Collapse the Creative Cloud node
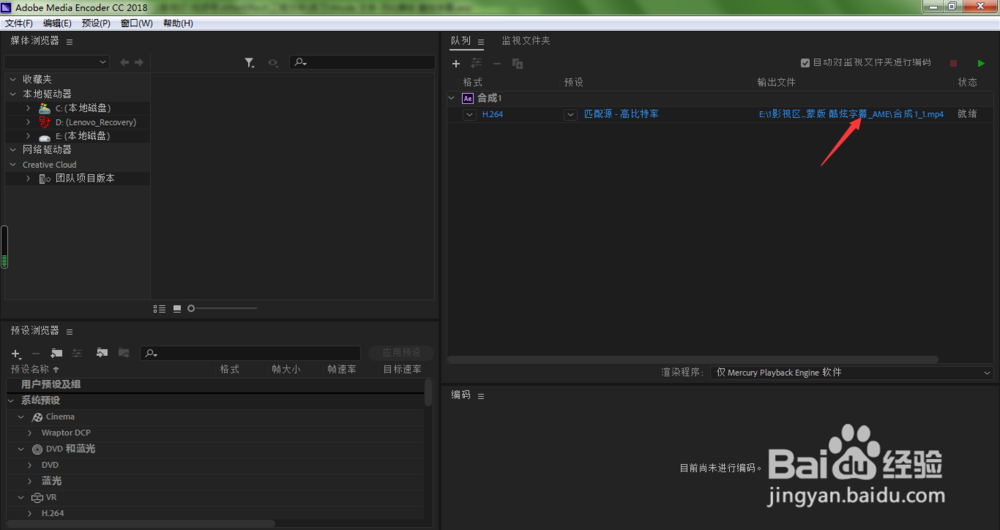 [x=13, y=165]
